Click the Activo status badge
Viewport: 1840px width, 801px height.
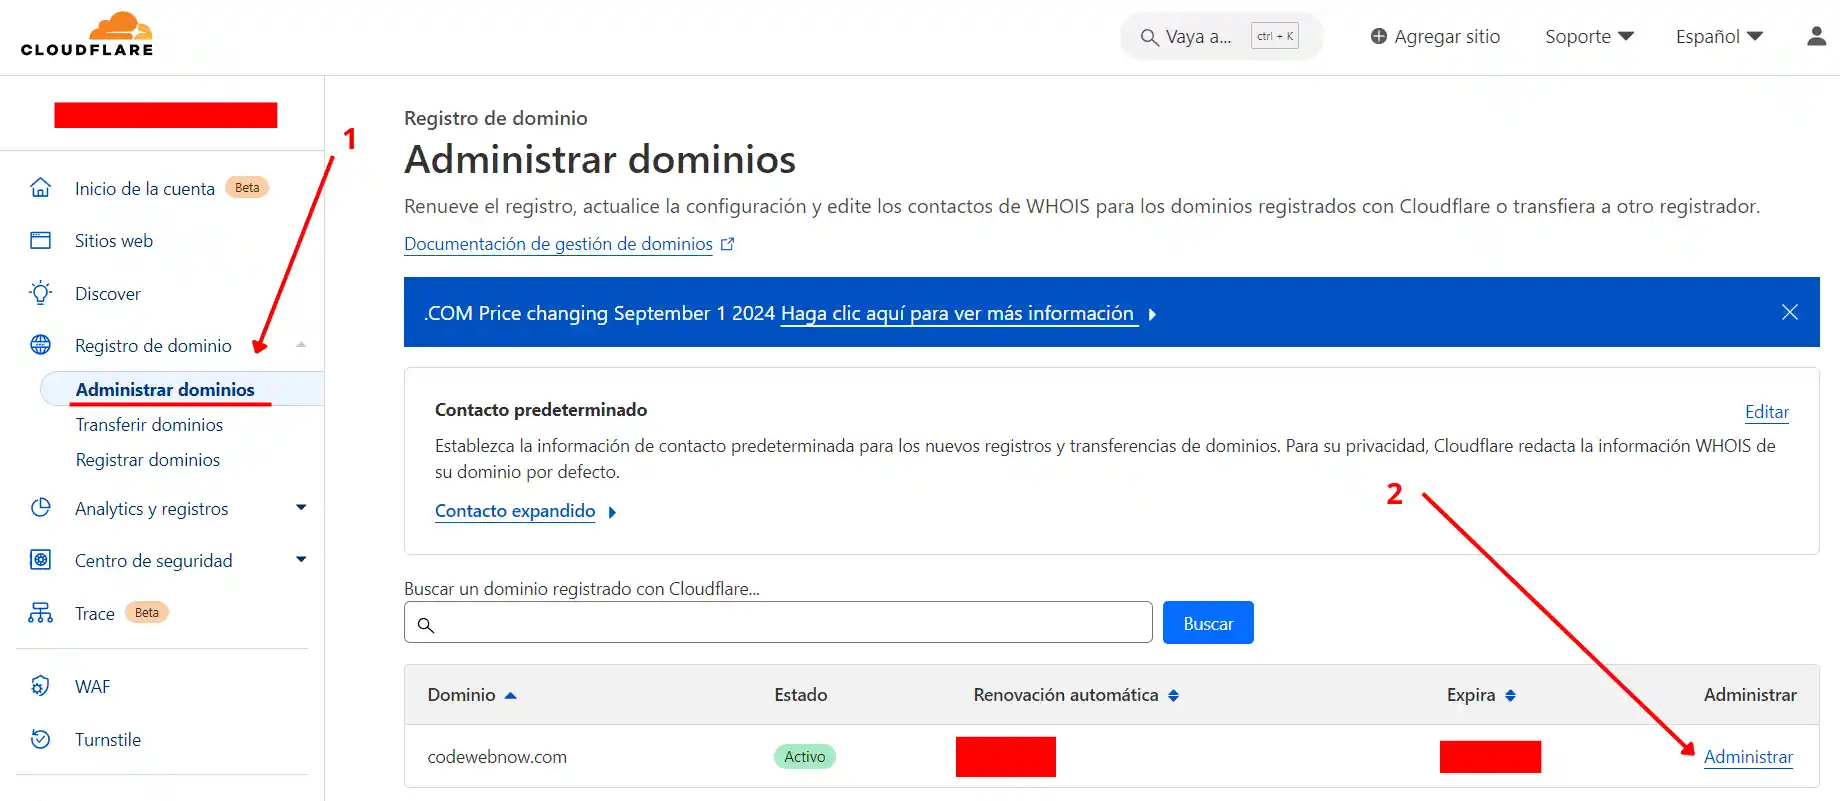pyautogui.click(x=805, y=756)
